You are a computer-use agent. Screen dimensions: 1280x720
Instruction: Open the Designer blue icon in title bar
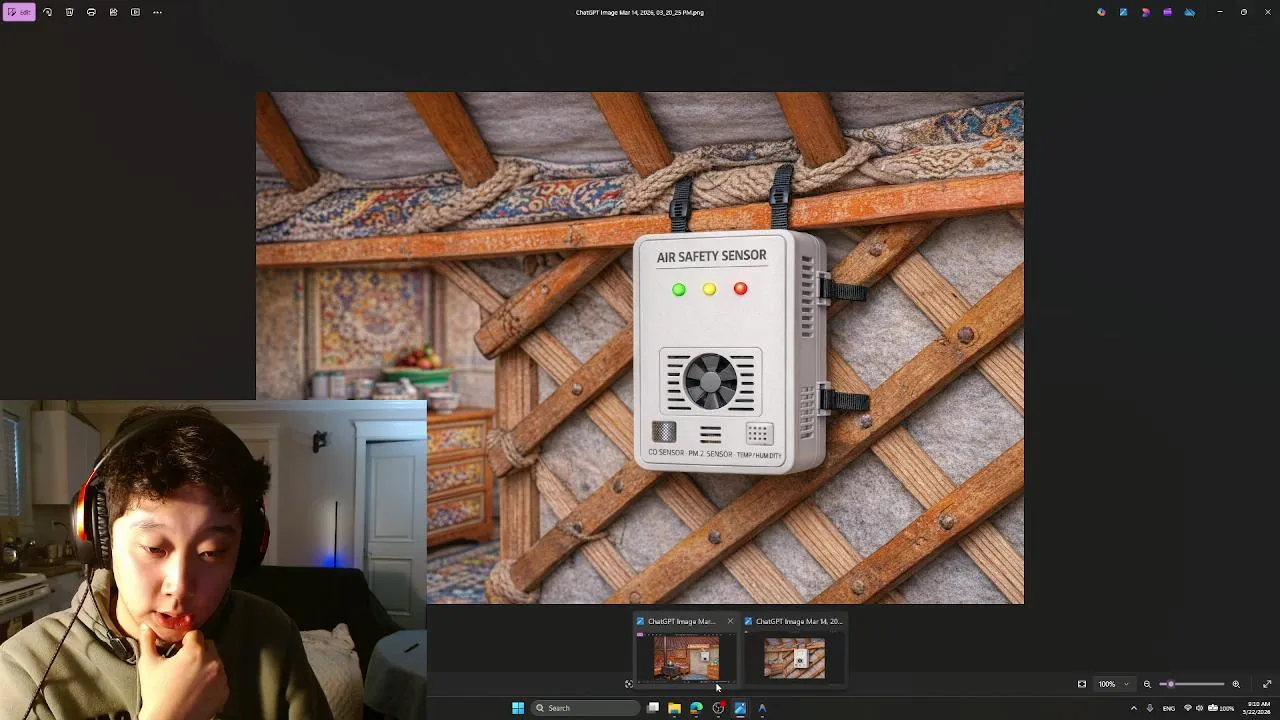tap(1123, 12)
